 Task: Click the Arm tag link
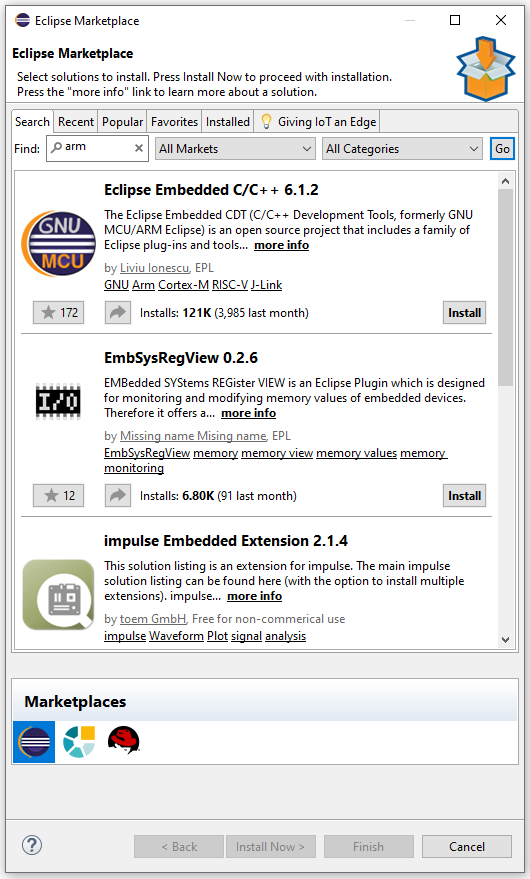(x=144, y=285)
